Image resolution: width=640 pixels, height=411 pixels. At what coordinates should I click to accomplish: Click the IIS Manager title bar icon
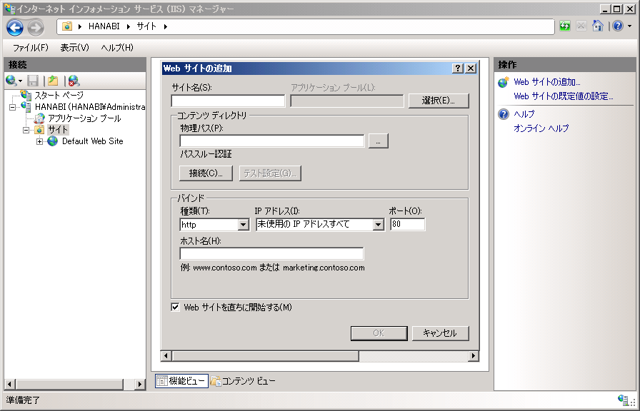click(10, 8)
